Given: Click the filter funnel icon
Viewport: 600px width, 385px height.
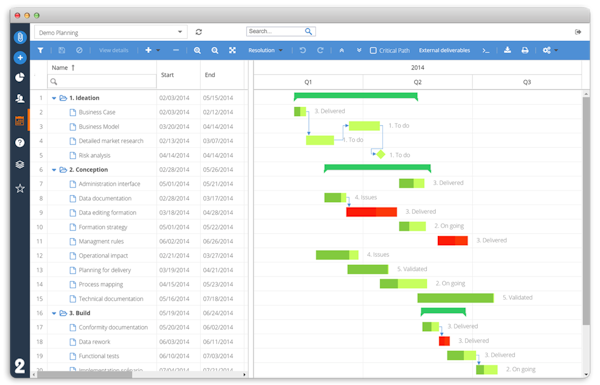Looking at the screenshot, I should [40, 51].
